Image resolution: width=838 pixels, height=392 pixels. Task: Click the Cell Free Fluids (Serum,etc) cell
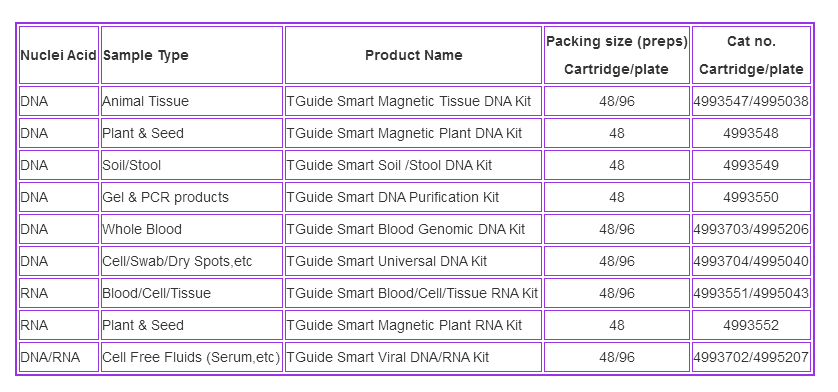(191, 358)
